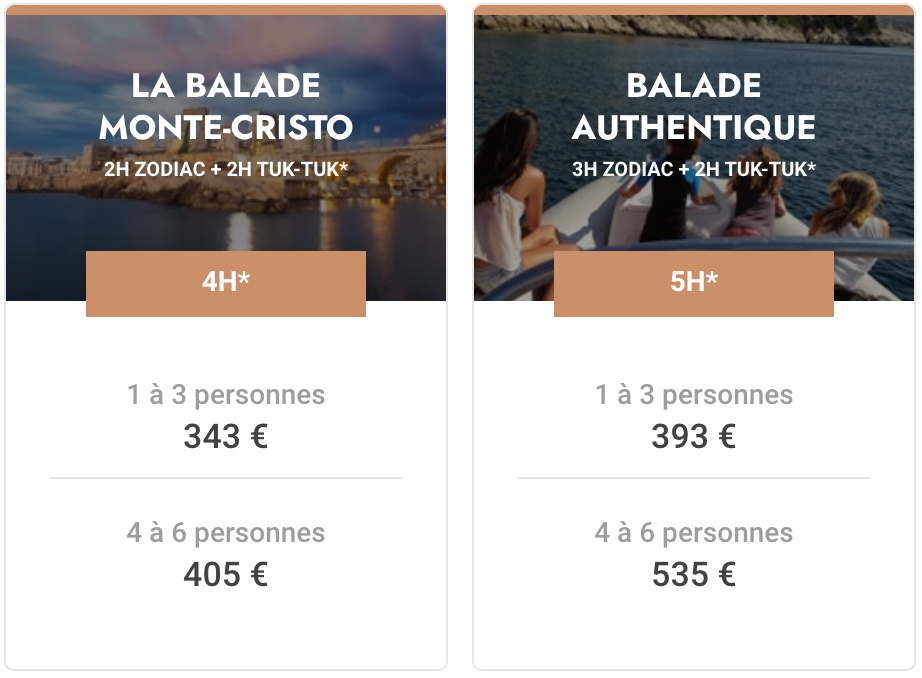Click the 405 € price
This screenshot has width=922, height=678.
pyautogui.click(x=226, y=575)
